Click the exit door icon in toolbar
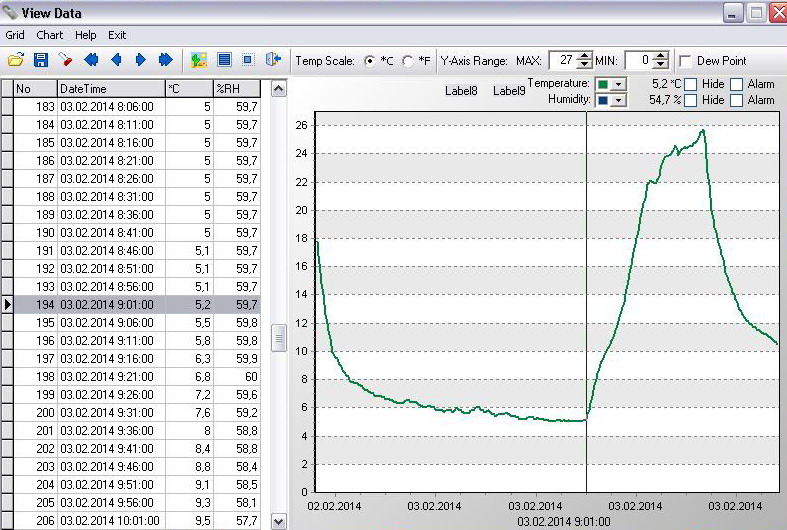The width and height of the screenshot is (787, 530). click(273, 60)
